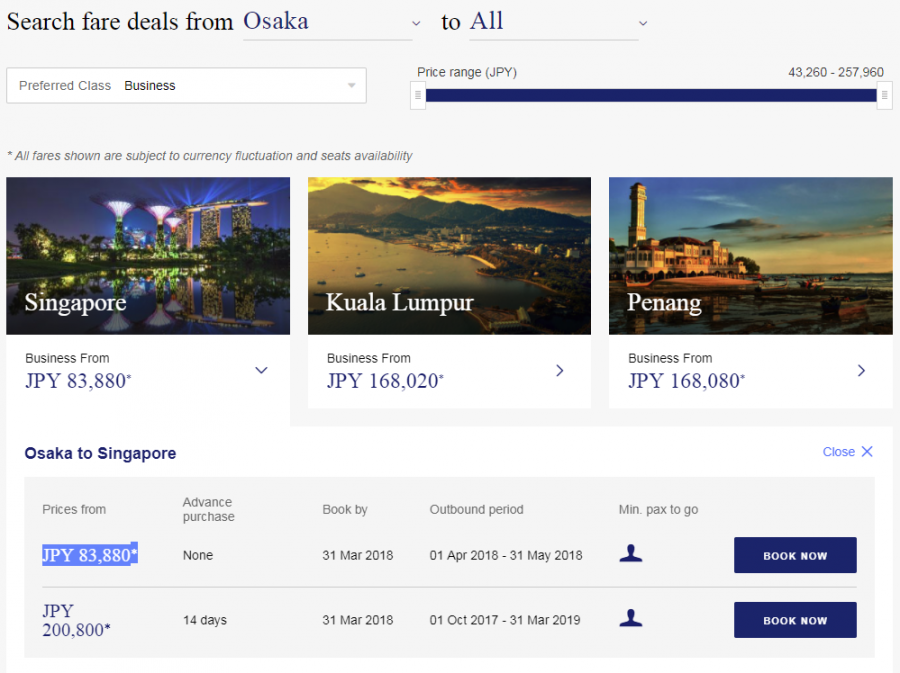Click the JPY 168,020 Kuala Lumpur price
Screen dimensions: 900x673
tap(384, 380)
